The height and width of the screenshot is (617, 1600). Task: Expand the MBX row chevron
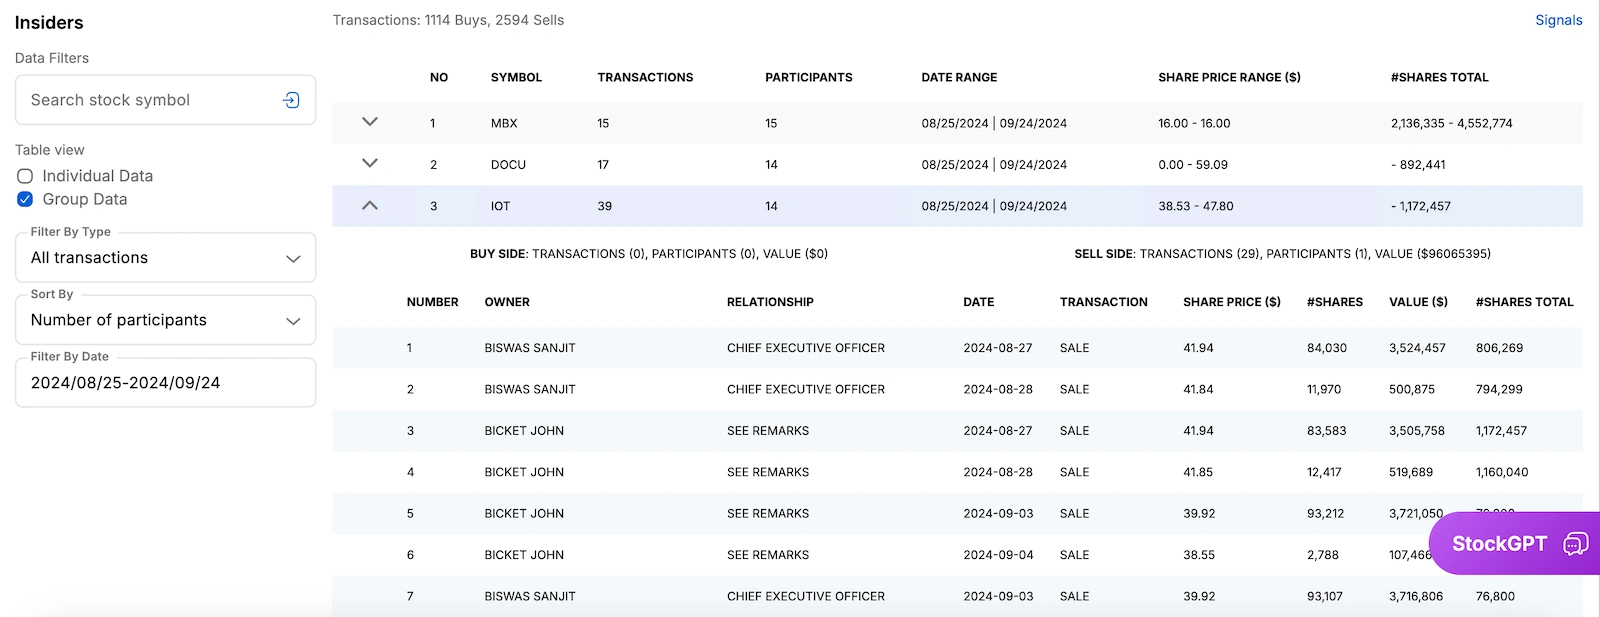(370, 122)
